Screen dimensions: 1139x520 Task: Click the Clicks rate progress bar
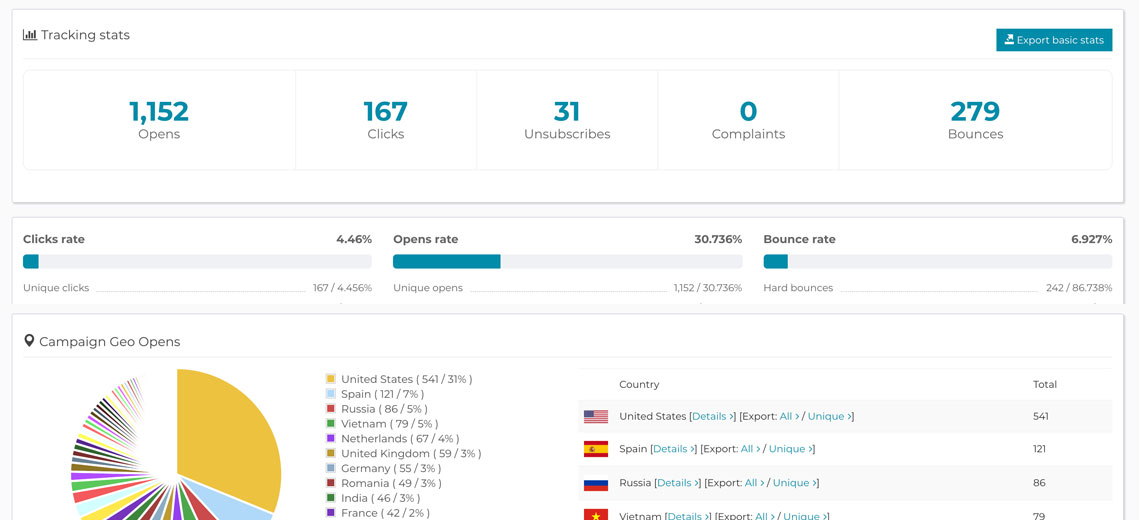click(197, 261)
